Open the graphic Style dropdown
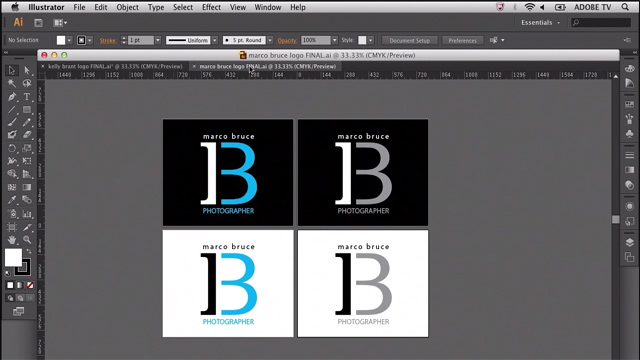The height and width of the screenshot is (360, 640). pos(370,40)
